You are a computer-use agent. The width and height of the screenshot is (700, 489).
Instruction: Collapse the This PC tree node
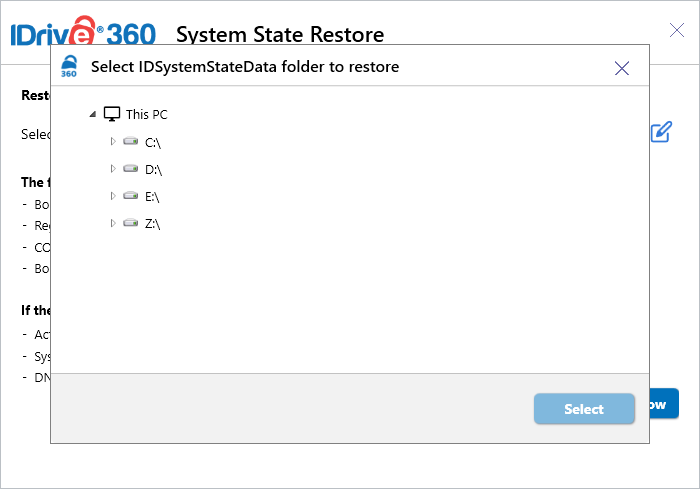pyautogui.click(x=93, y=114)
